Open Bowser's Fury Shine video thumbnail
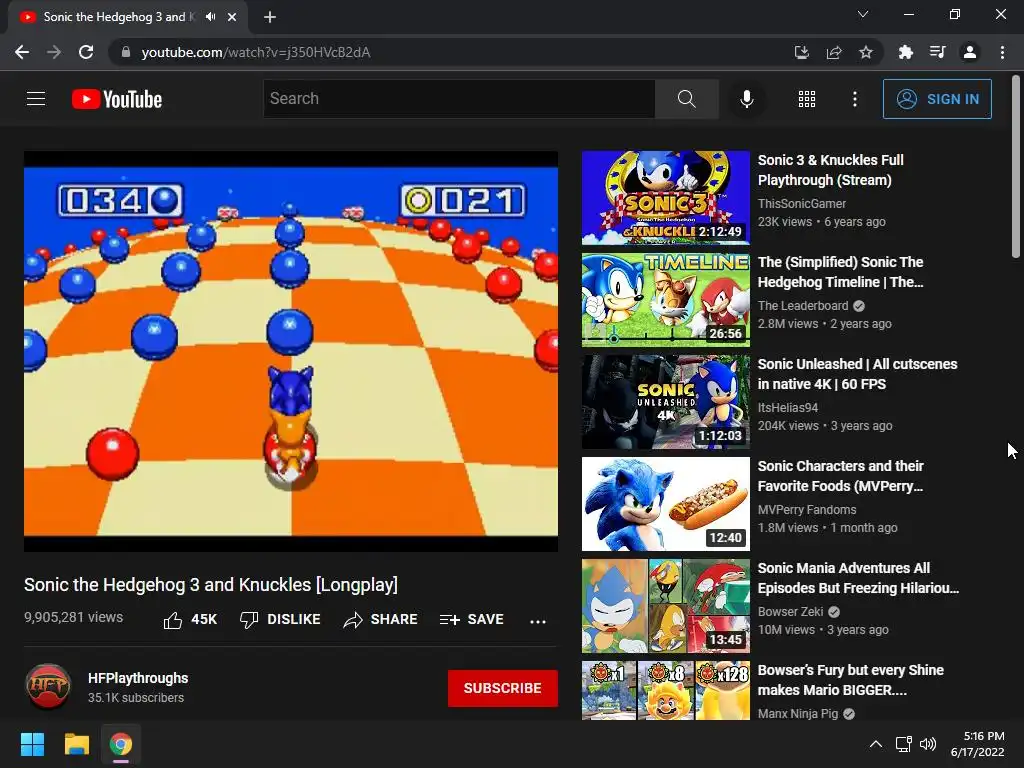 coord(665,690)
